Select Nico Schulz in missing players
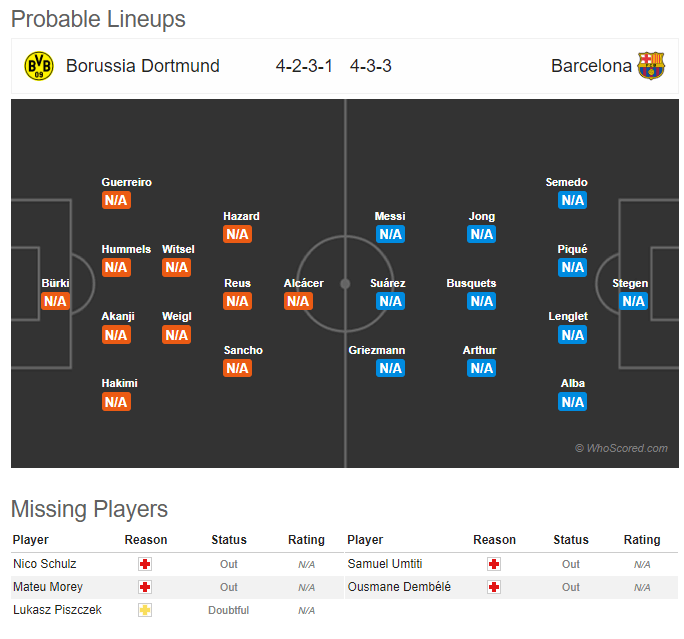Image resolution: width=684 pixels, height=639 pixels. [x=44, y=564]
